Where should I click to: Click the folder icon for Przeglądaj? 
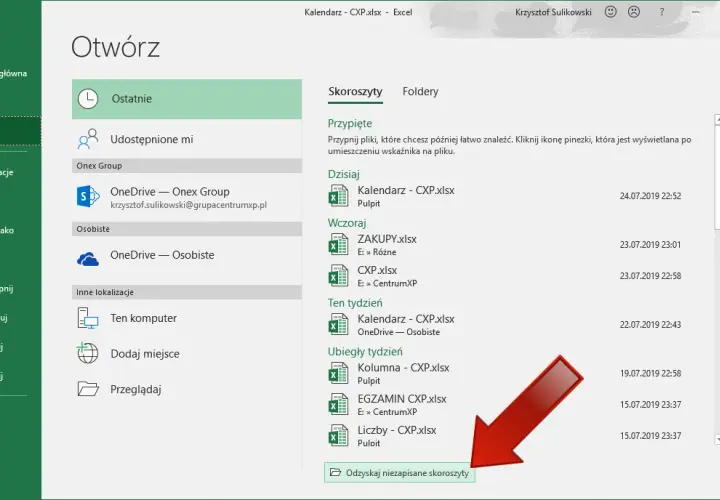click(88, 389)
